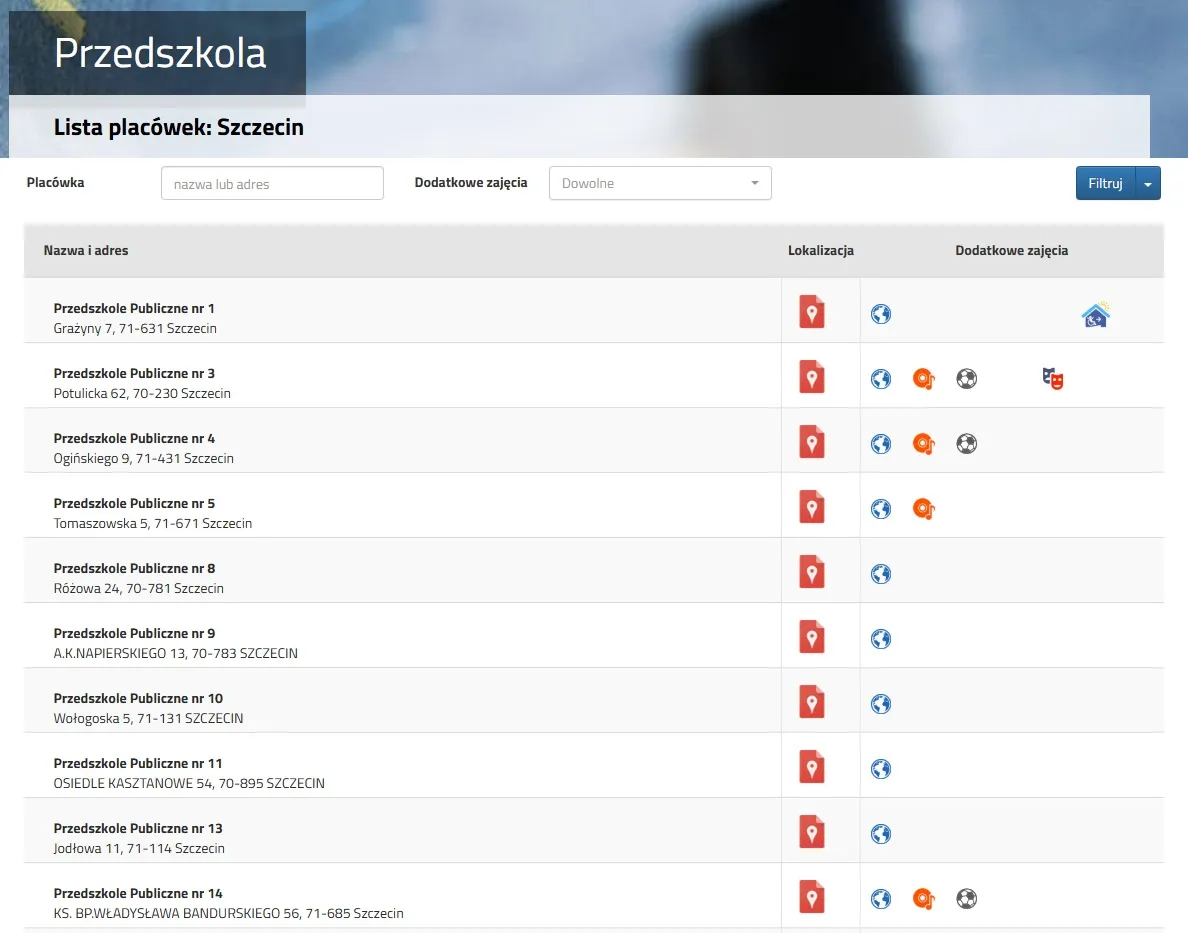Open Przedszkole Publiczne nr 9 details
Screen dimensions: 1188x933
(134, 634)
